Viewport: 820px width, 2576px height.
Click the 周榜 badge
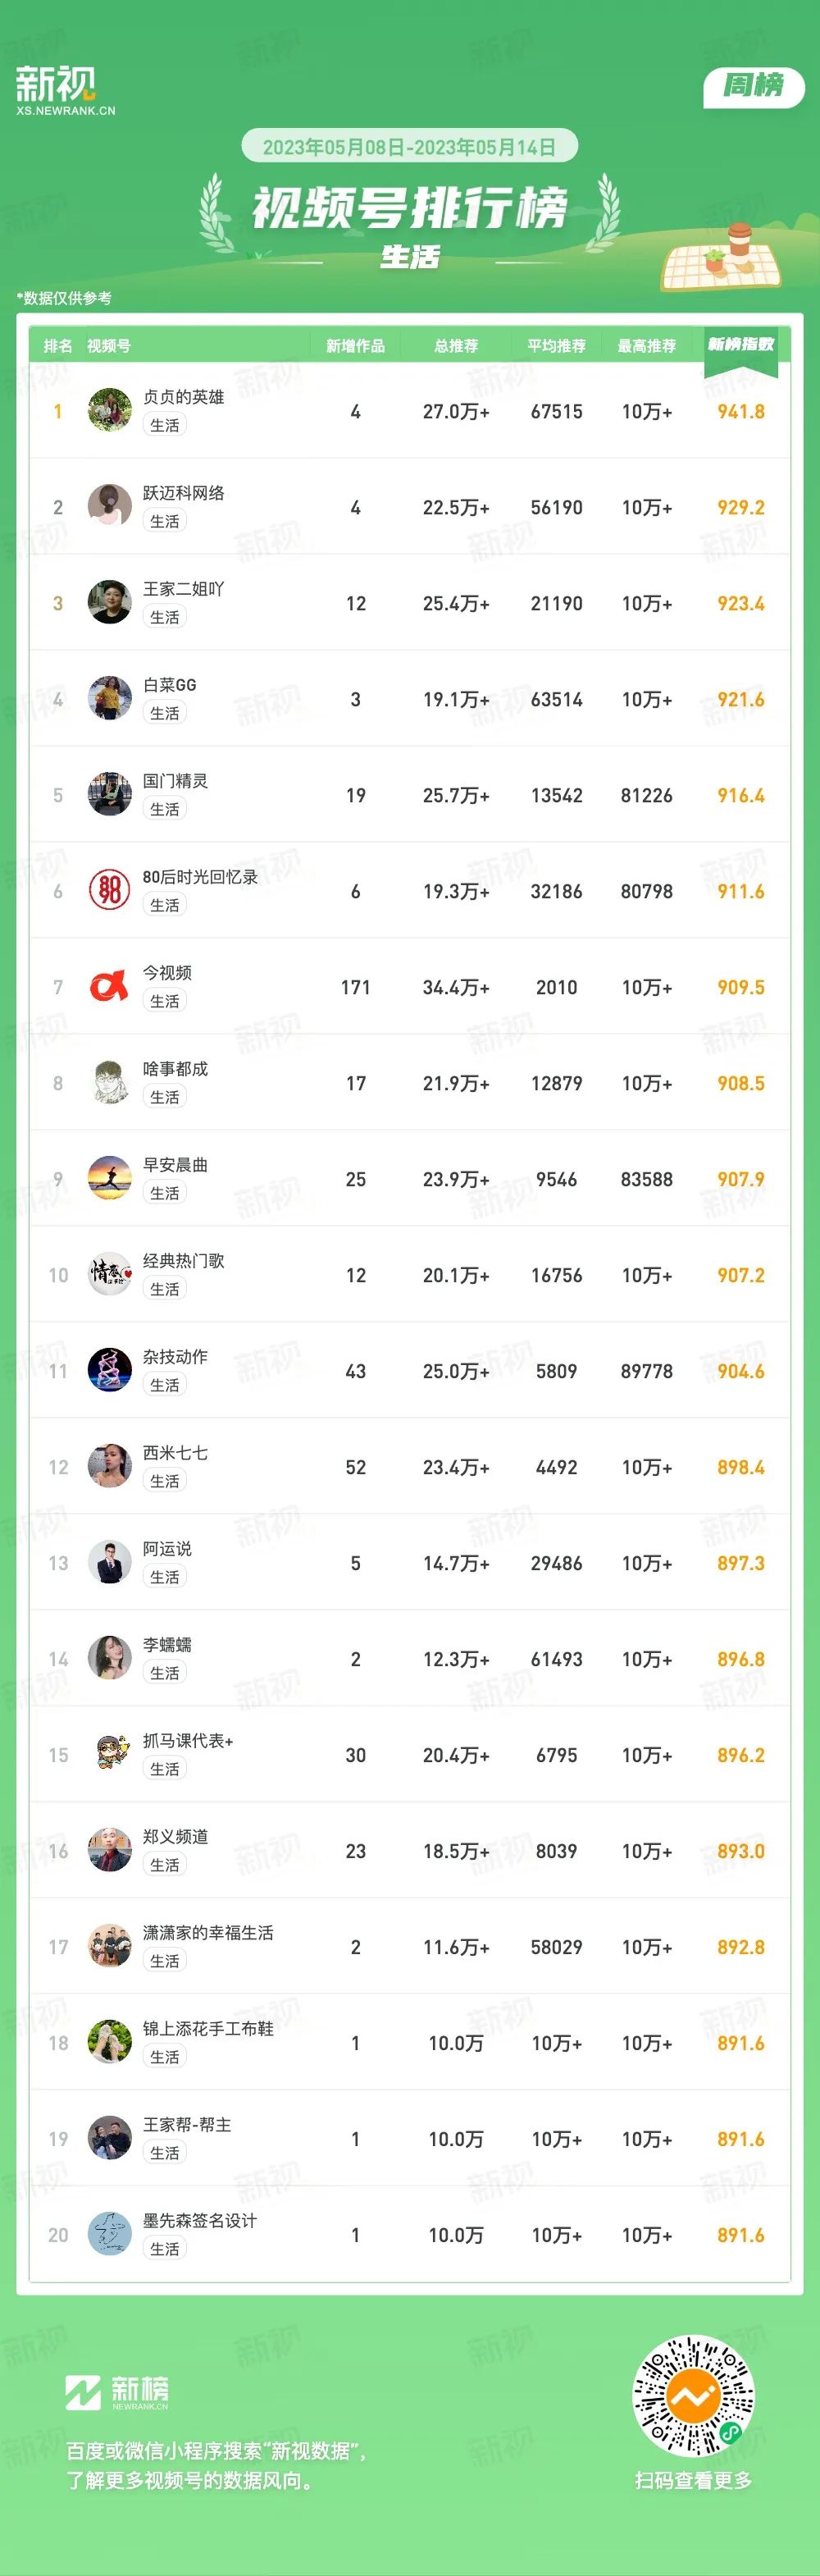click(754, 86)
